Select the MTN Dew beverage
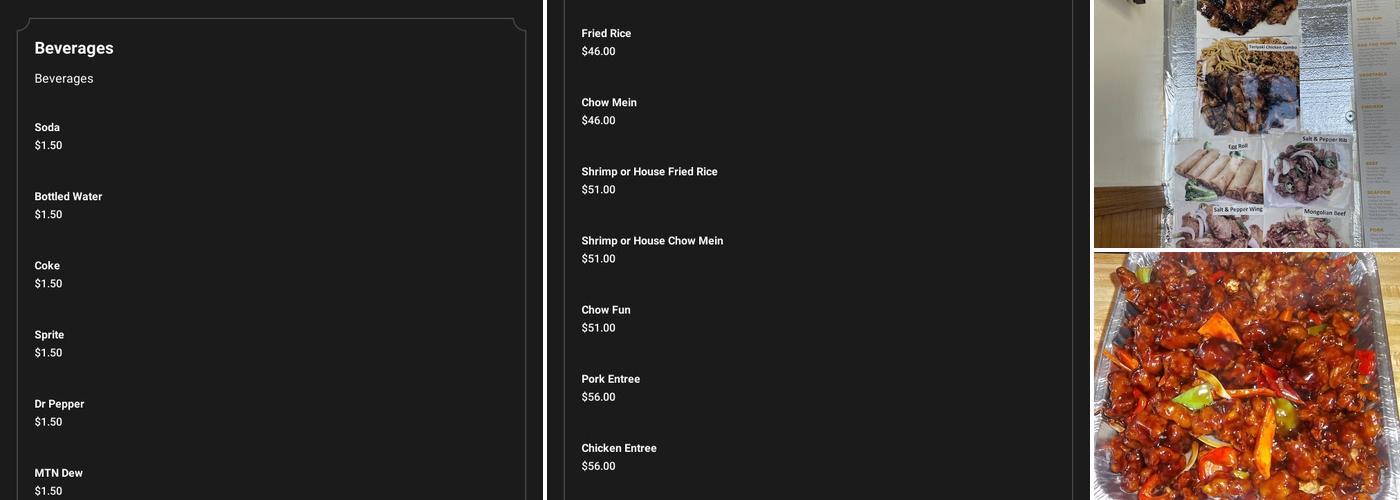The height and width of the screenshot is (500, 1400). coord(58,473)
